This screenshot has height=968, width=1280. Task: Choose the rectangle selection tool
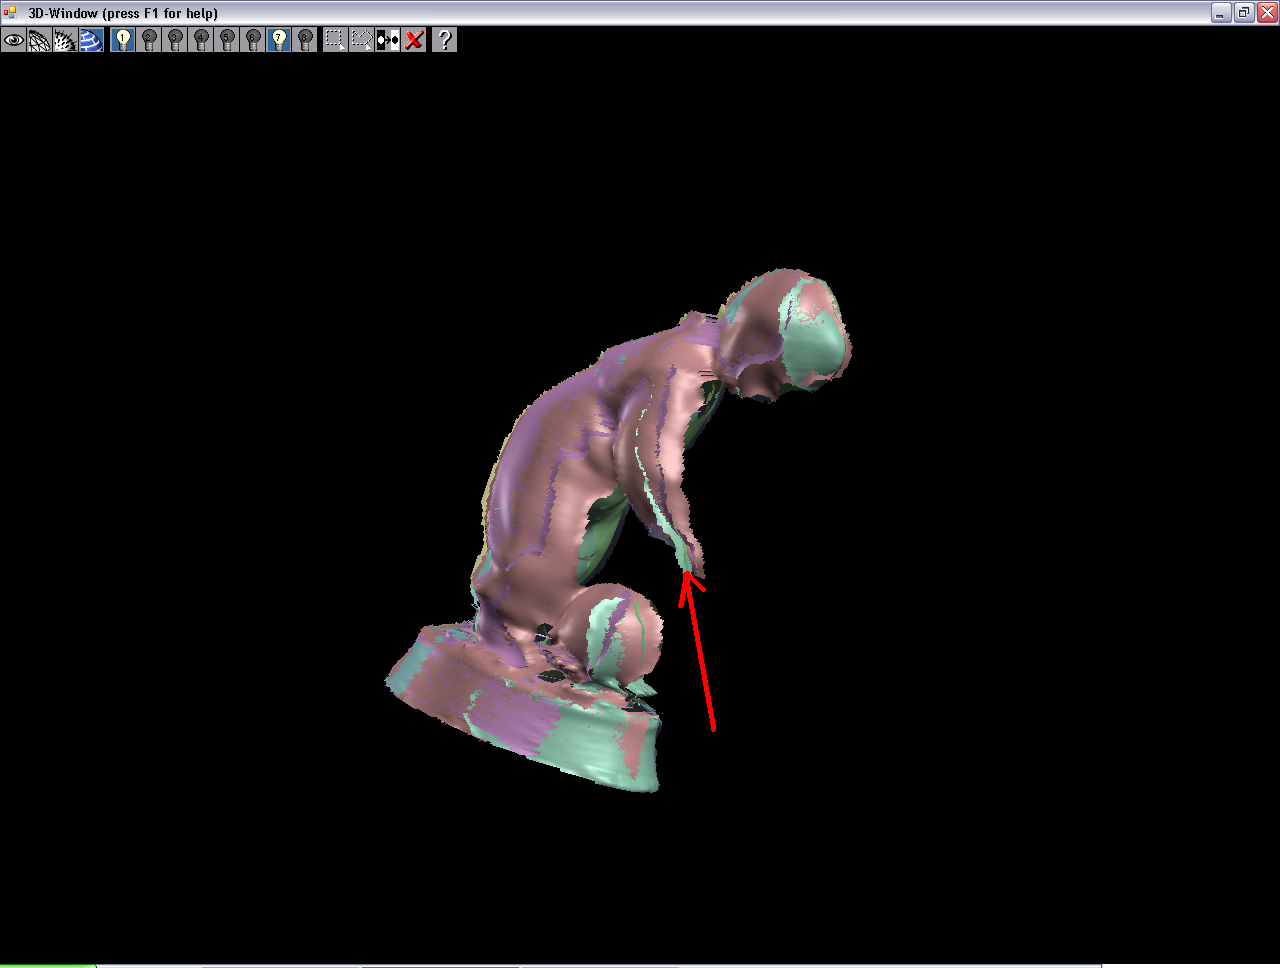(335, 40)
